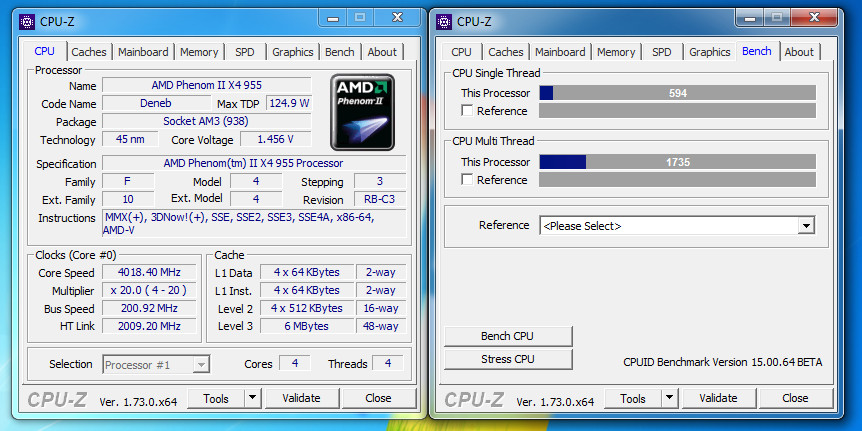Open Graphics tab in right window
This screenshot has height=431, width=862.
[x=710, y=52]
